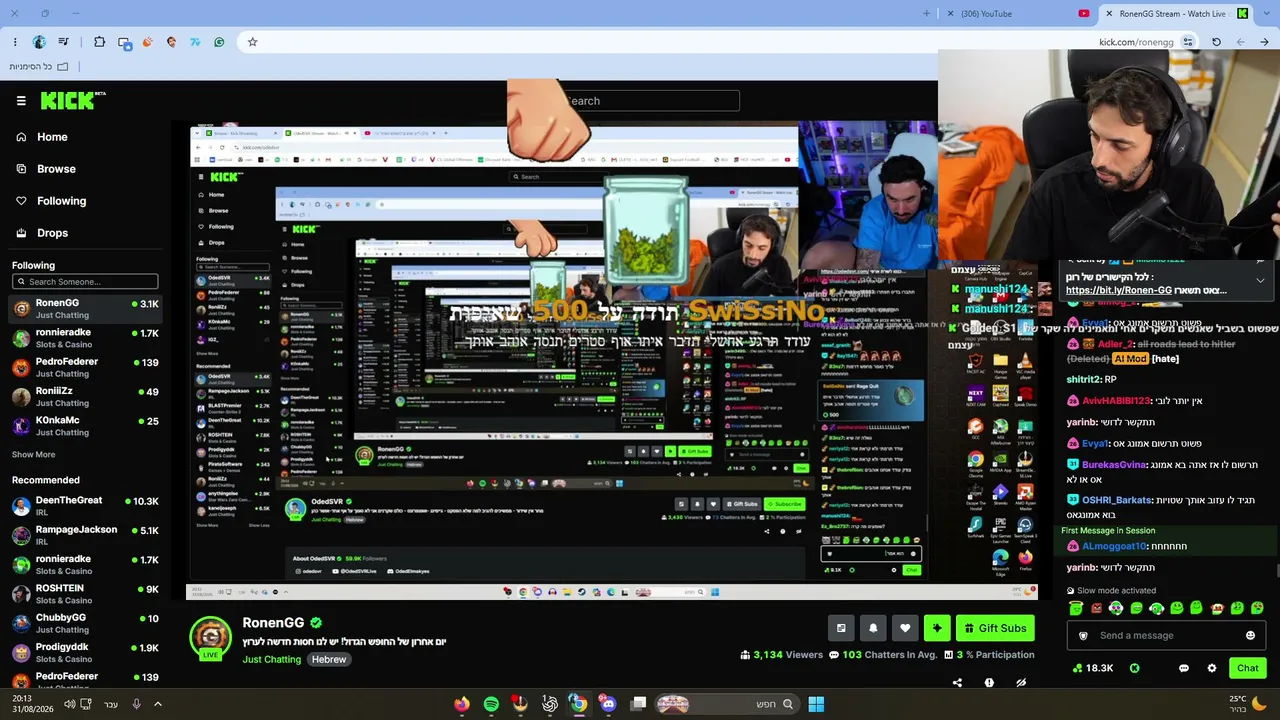Share the RonenGG stream
Screen dimensions: 1280x720
click(x=957, y=683)
